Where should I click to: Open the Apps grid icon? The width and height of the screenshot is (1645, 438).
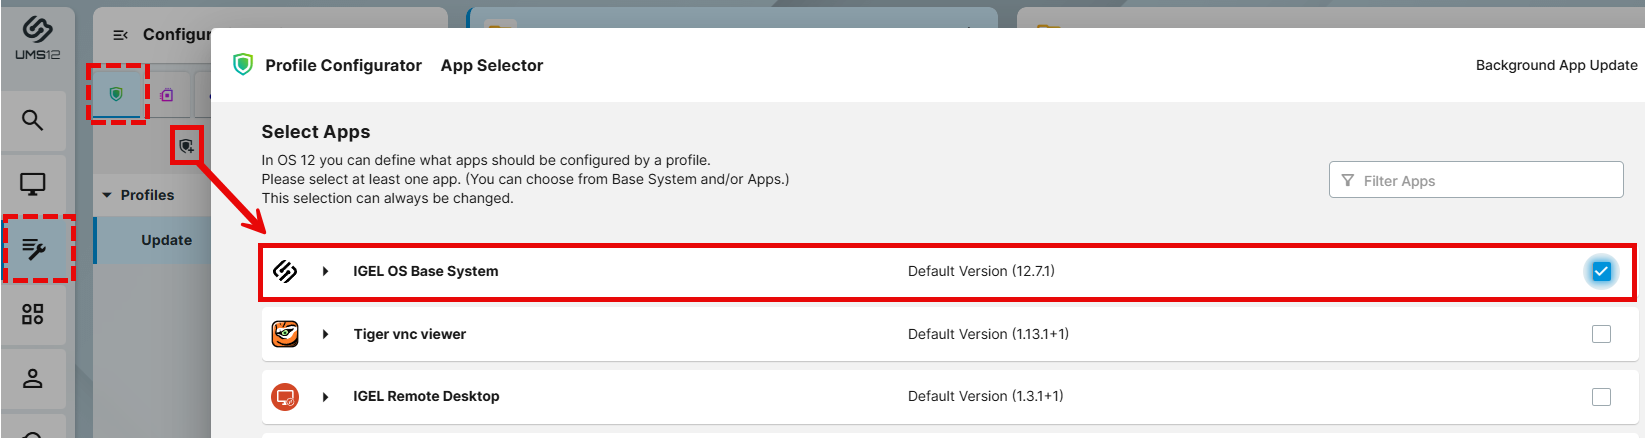pos(33,314)
